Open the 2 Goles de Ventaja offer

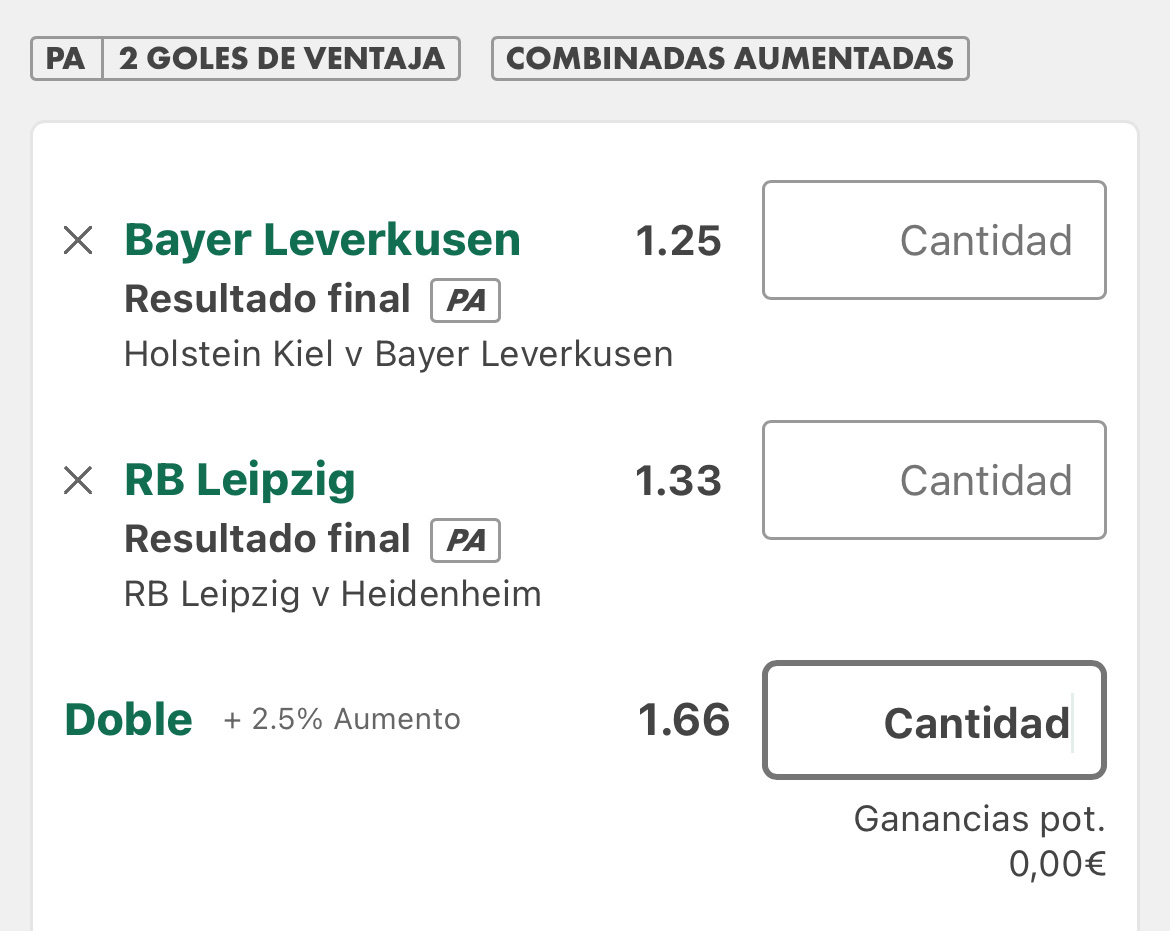point(281,58)
